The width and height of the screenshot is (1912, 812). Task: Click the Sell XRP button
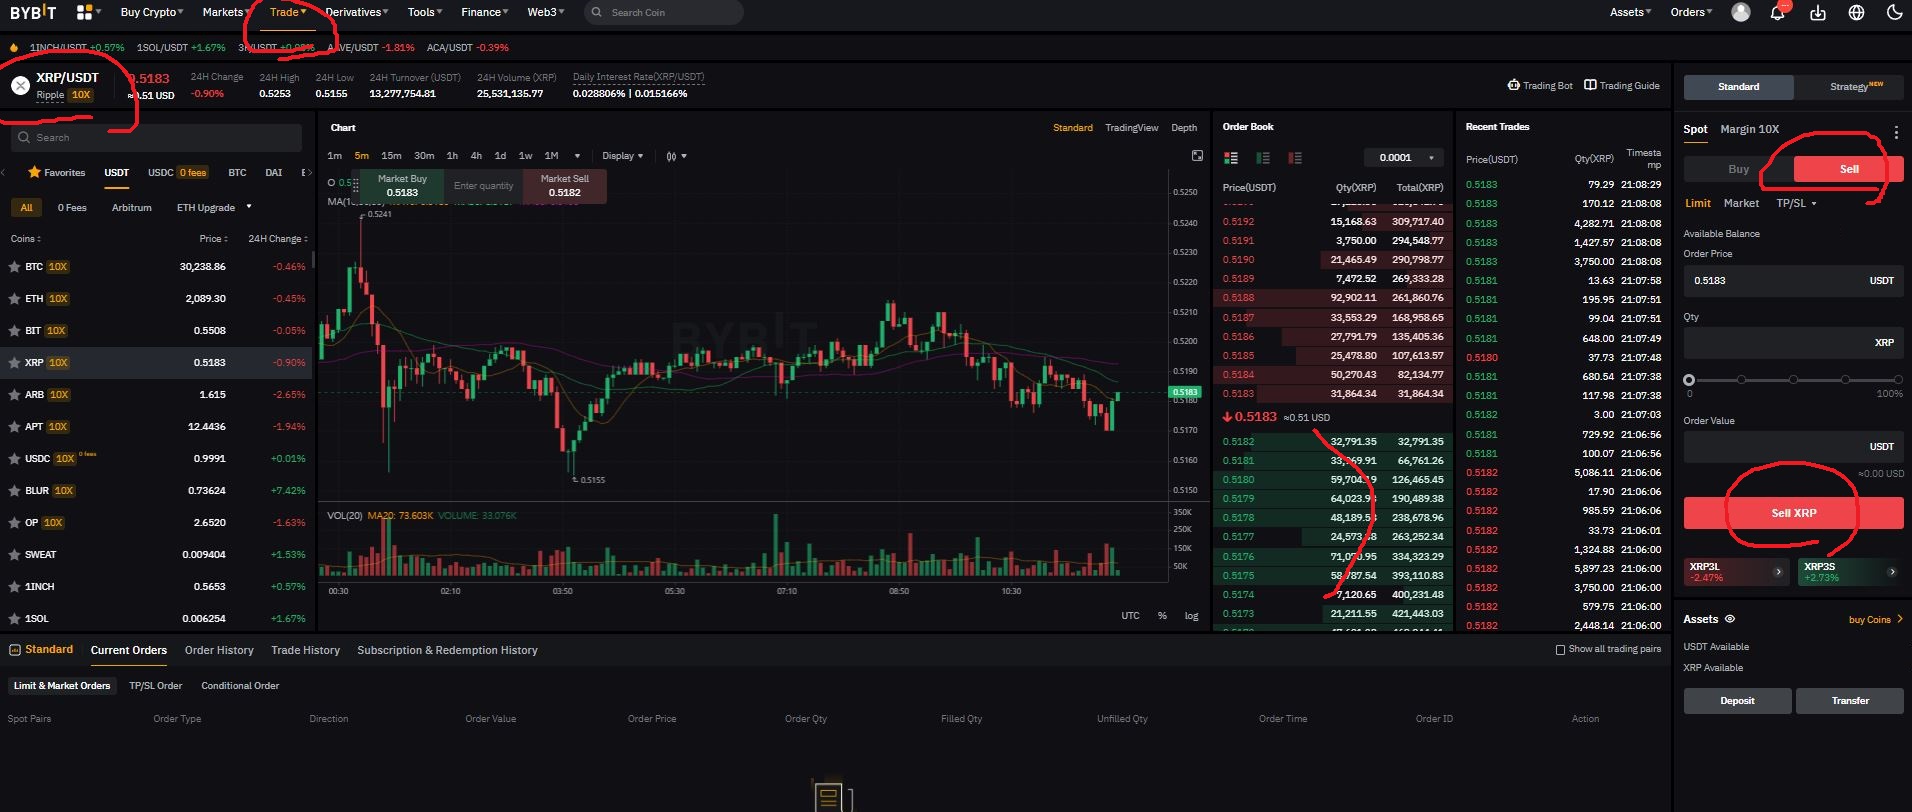pyautogui.click(x=1794, y=513)
